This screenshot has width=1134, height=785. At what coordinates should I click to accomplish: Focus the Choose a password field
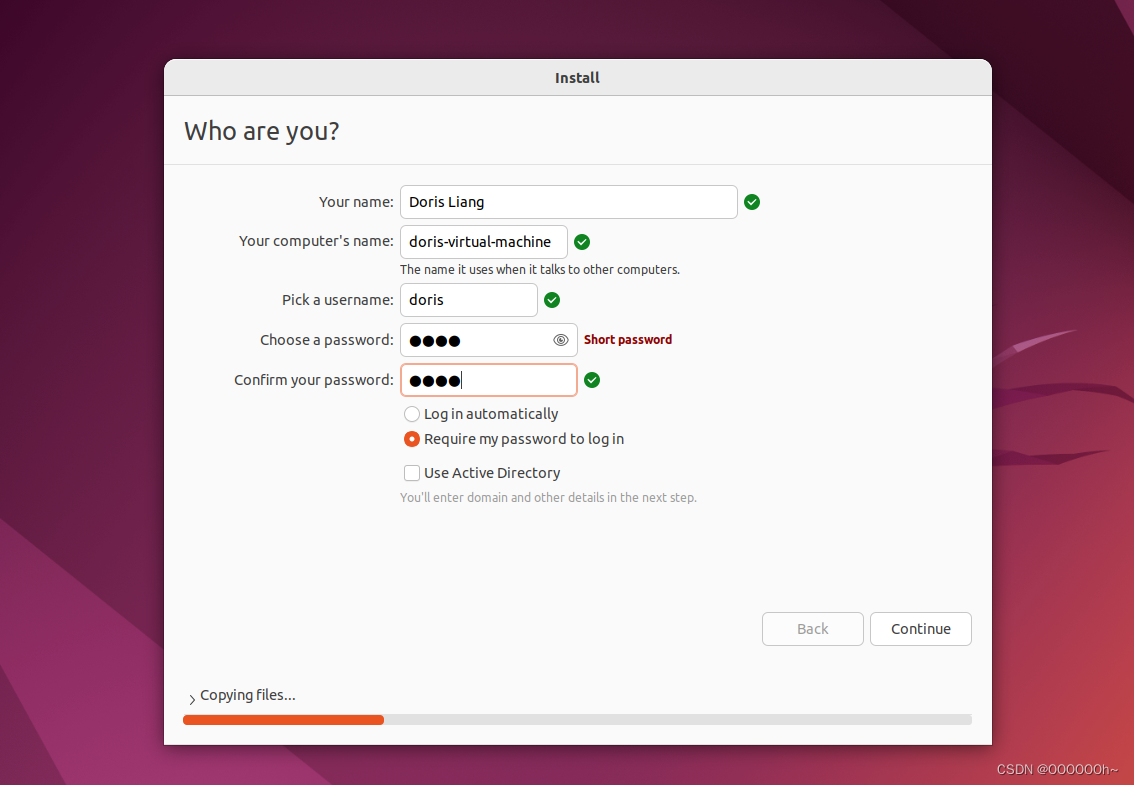coord(489,340)
